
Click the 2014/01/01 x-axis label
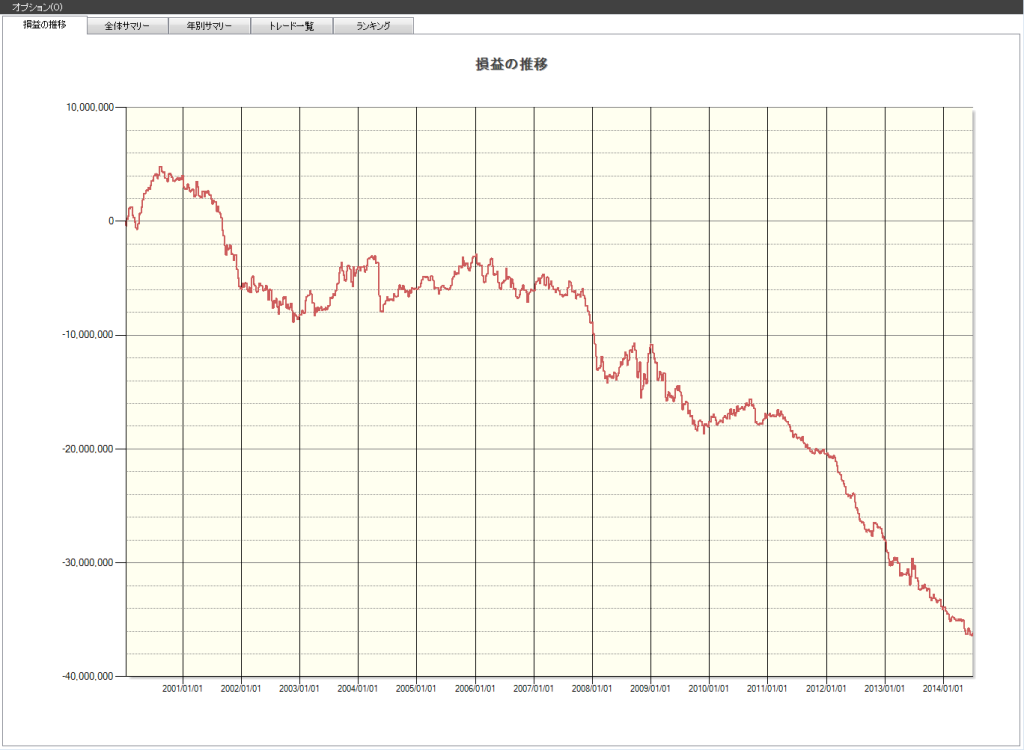pos(943,689)
